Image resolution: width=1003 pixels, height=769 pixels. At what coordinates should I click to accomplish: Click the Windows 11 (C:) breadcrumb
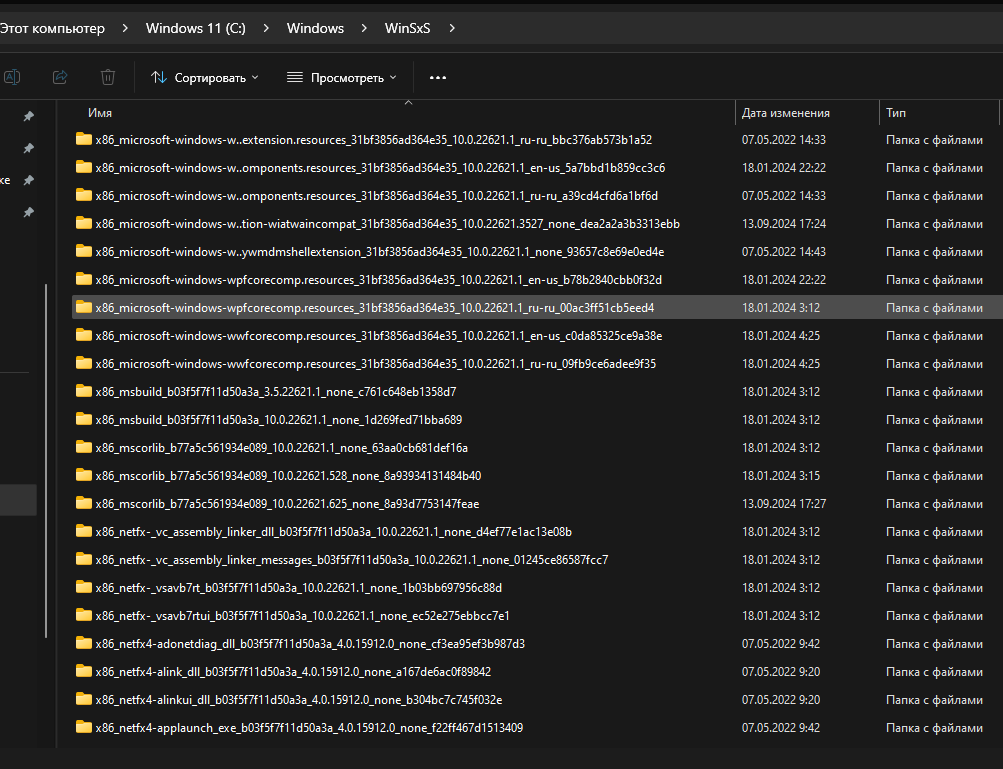[196, 28]
